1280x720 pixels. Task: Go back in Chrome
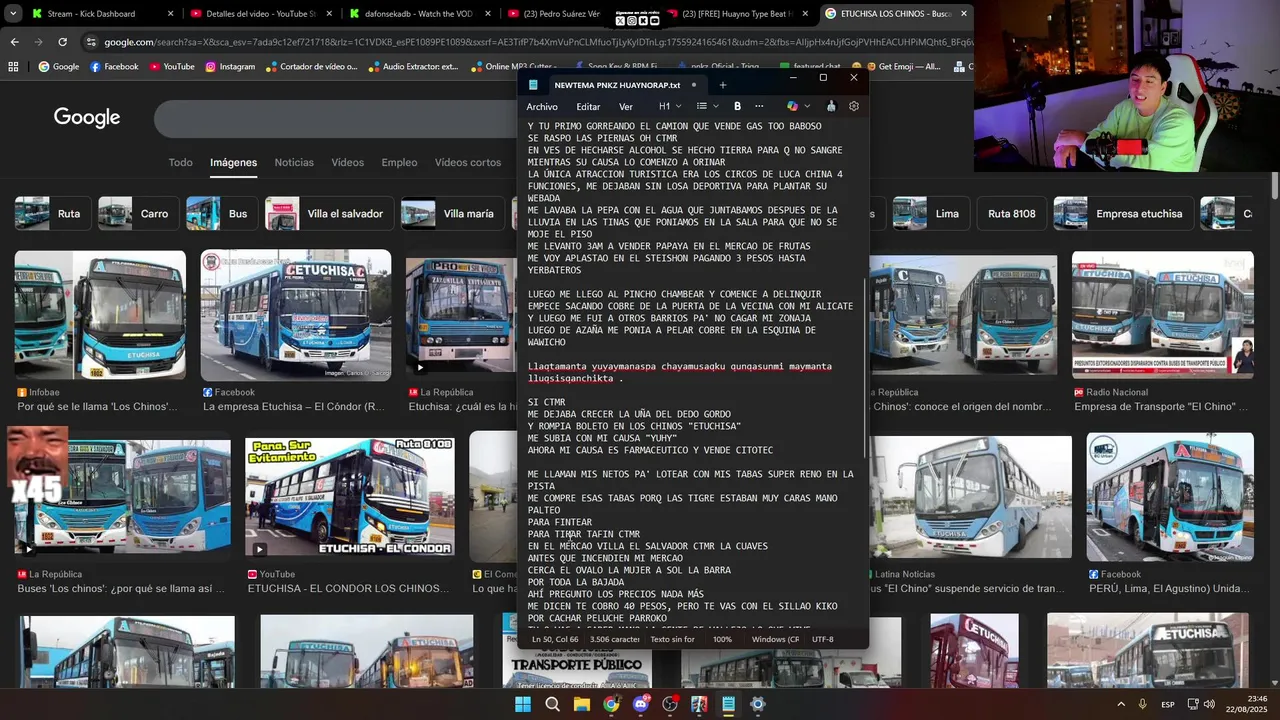(14, 42)
